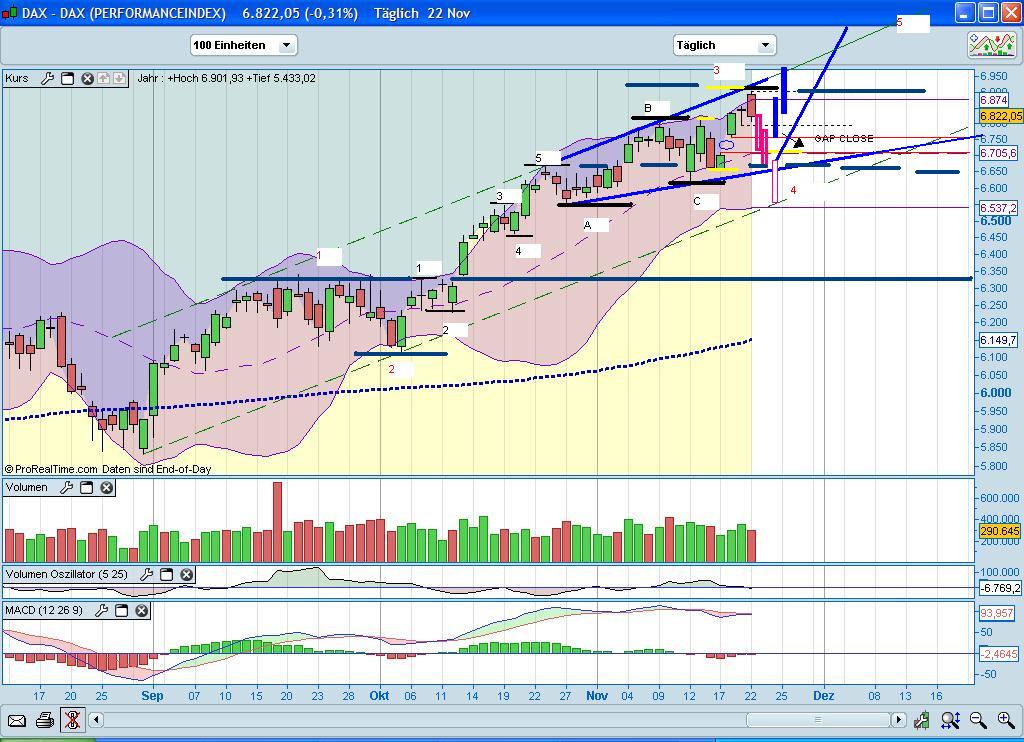
Task: Click scrollbar left arrow
Action: (x=96, y=720)
